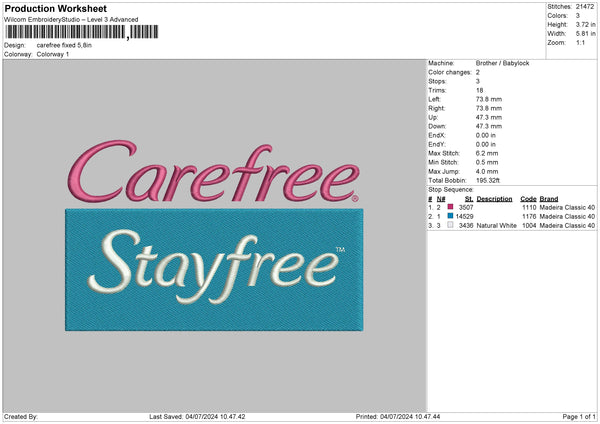The width and height of the screenshot is (600, 424).
Task: Click the Max Jump value 4.0 mm
Action: (x=487, y=171)
